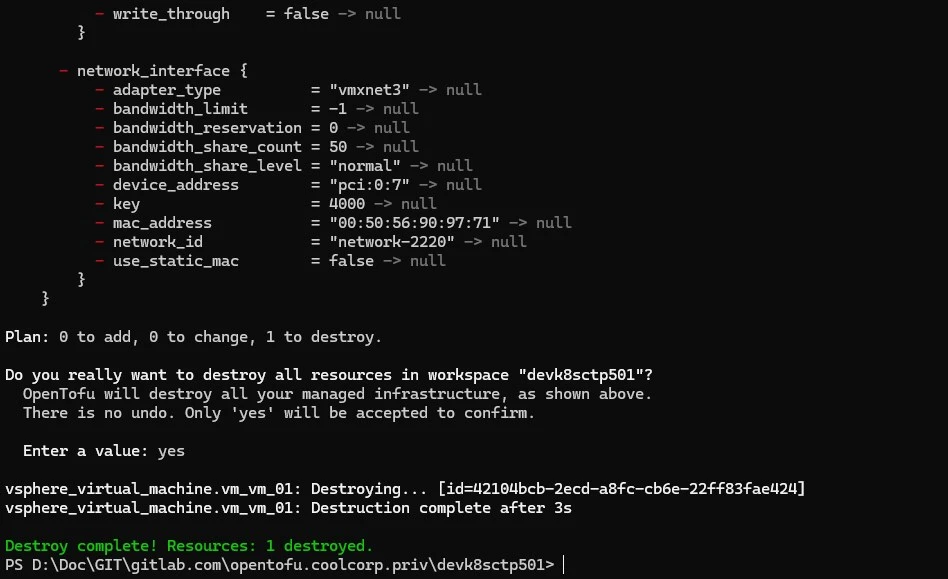948x579 pixels.
Task: Click "There is no undo" warning line
Action: [x=279, y=413]
